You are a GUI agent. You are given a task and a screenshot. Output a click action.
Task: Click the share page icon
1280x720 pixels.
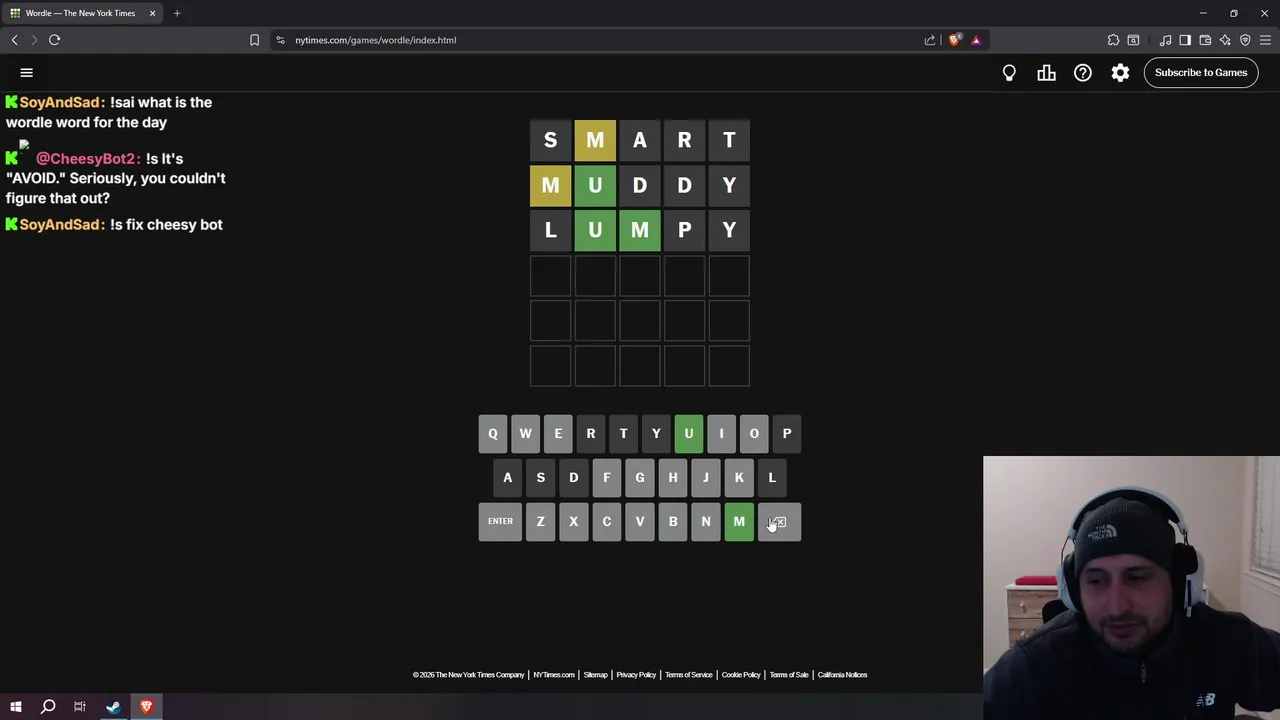pyautogui.click(x=930, y=40)
